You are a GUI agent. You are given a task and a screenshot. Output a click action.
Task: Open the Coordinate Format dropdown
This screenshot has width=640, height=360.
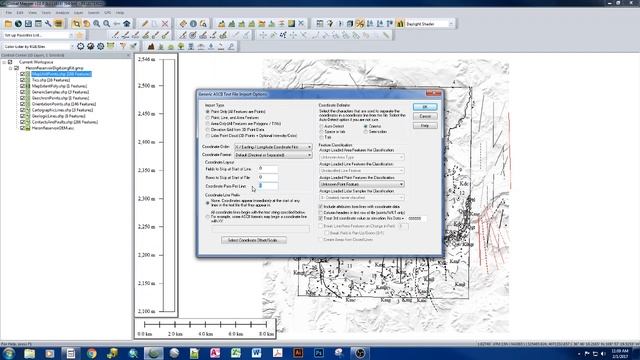coord(273,155)
